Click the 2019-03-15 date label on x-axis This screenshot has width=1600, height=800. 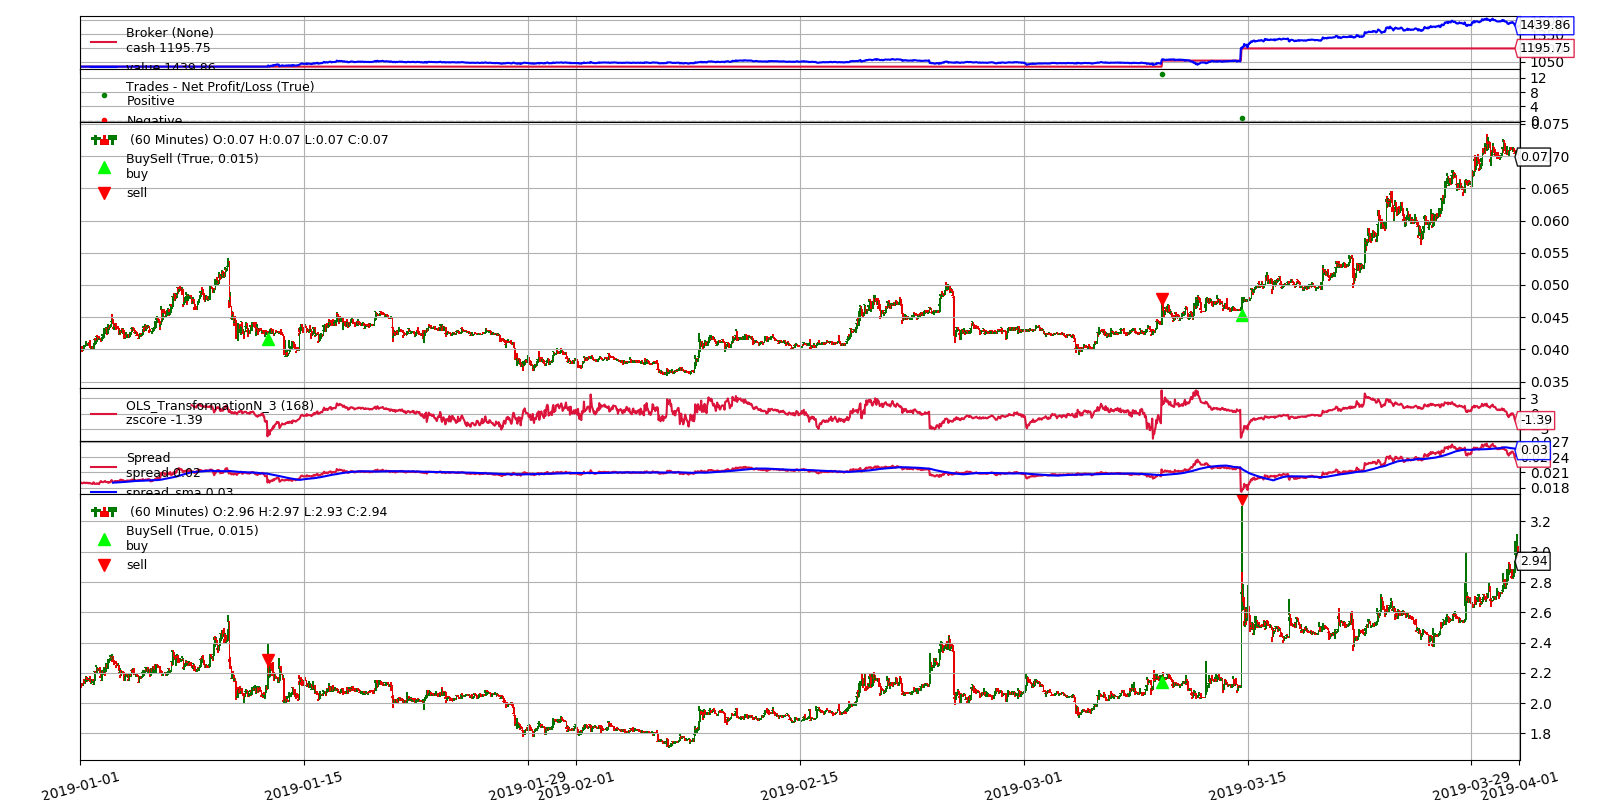1248,785
